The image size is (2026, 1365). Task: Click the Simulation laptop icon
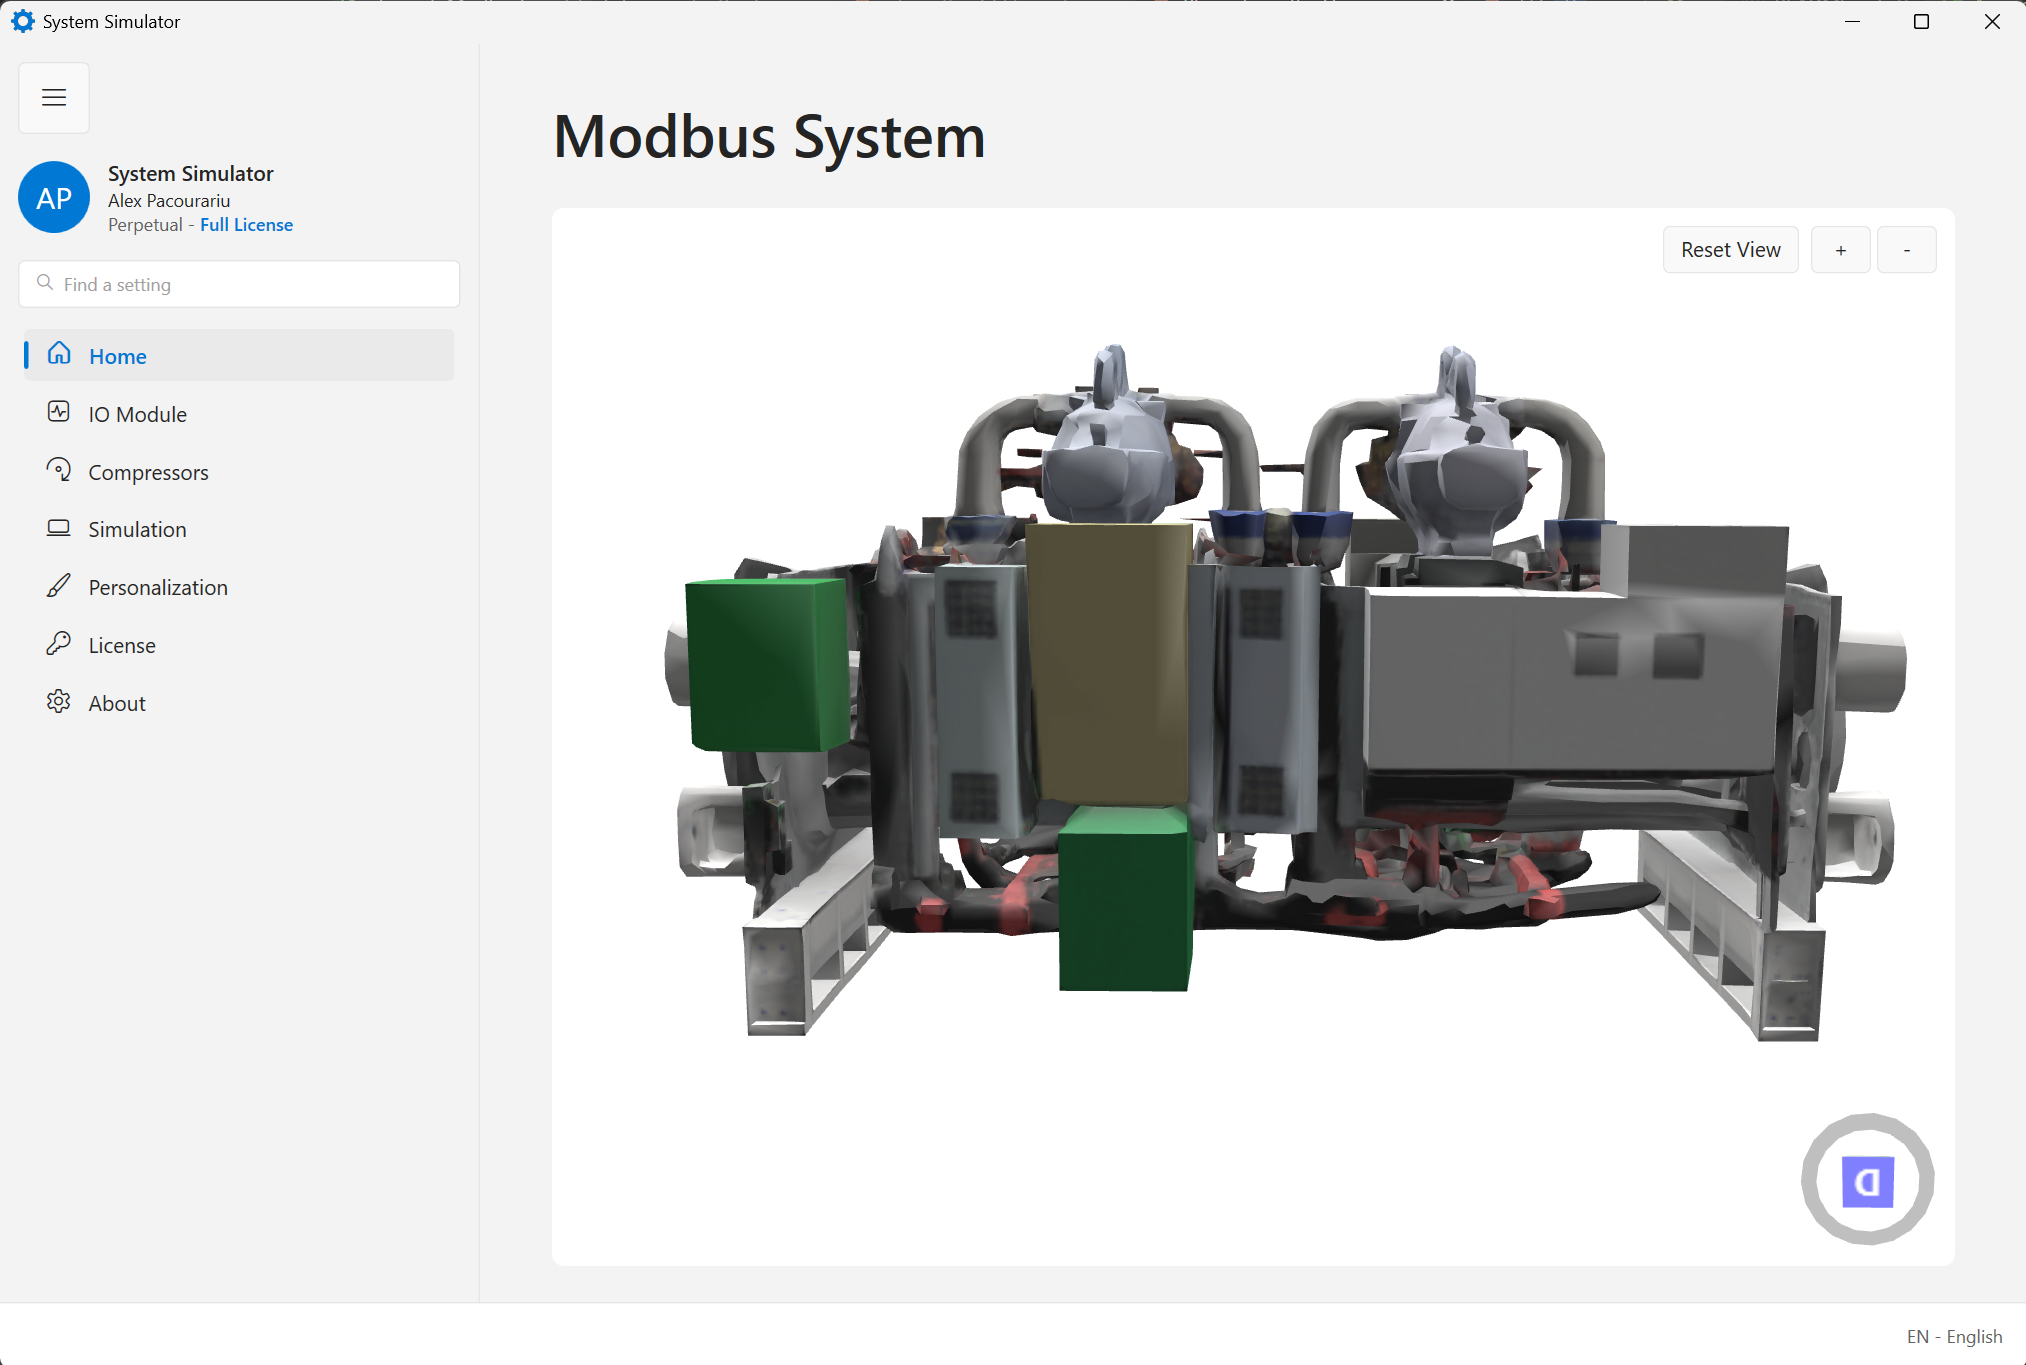point(59,528)
